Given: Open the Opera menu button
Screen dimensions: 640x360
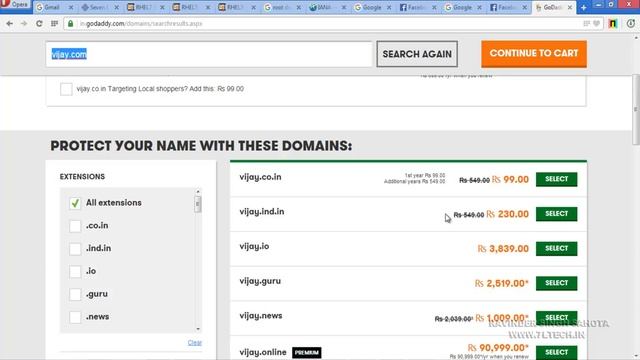Looking at the screenshot, I should 16,5.
